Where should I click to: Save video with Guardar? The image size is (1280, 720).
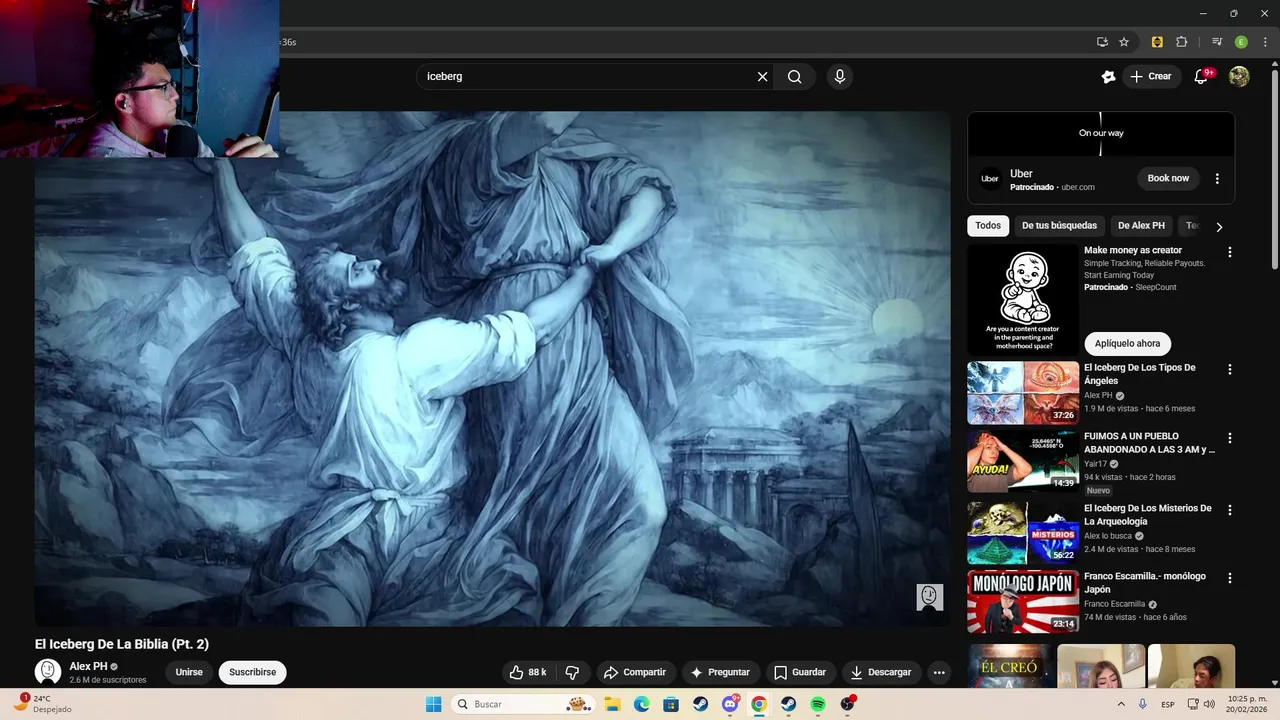pyautogui.click(x=800, y=672)
